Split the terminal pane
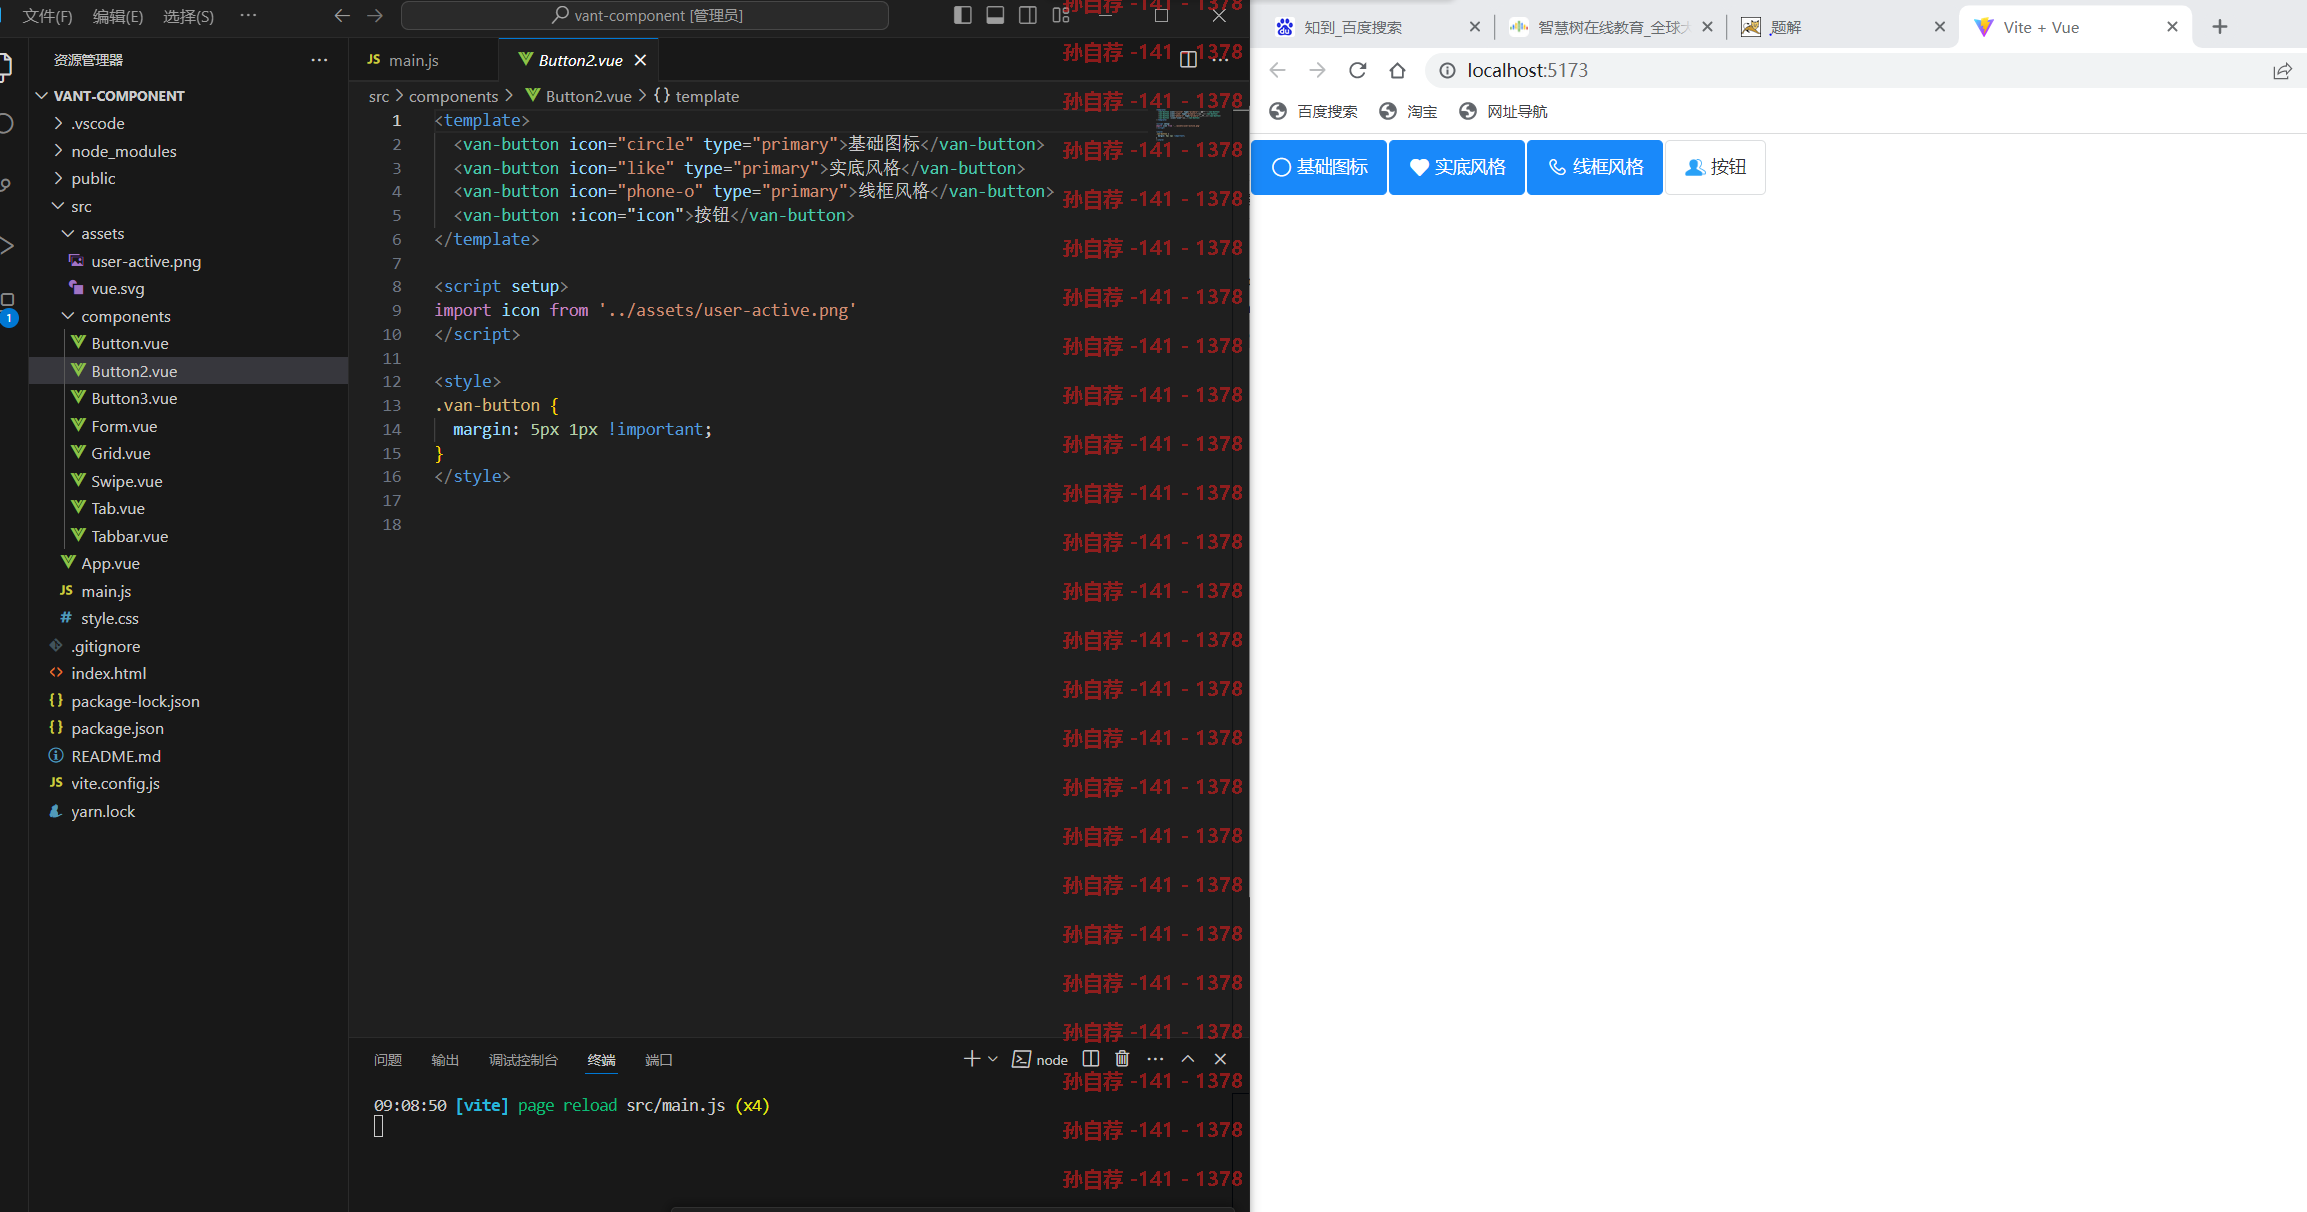Viewport: 2307px width, 1212px height. [x=1091, y=1059]
